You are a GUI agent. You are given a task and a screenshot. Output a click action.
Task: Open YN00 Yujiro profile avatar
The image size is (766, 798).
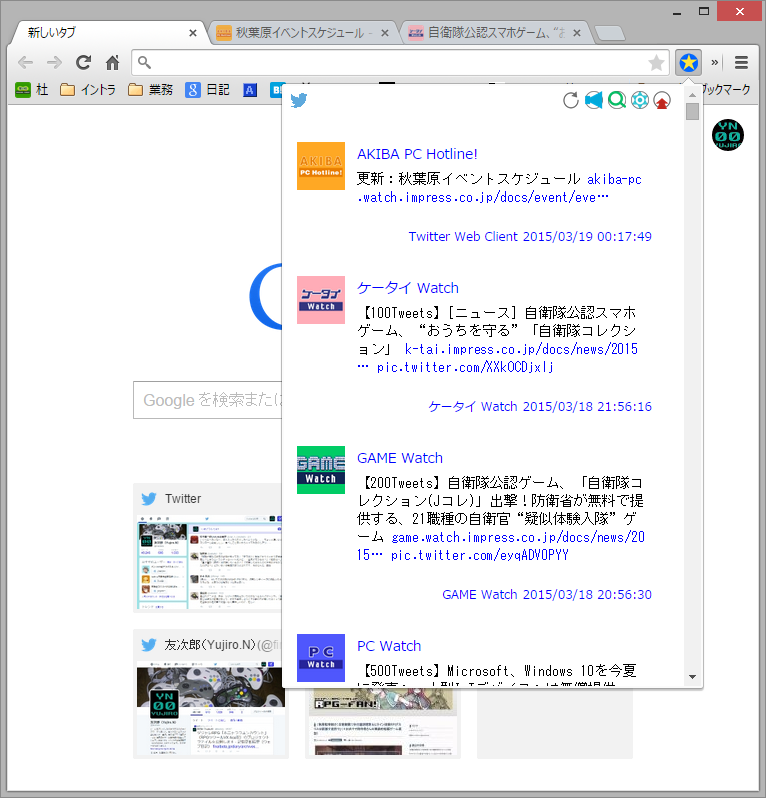coord(728,135)
